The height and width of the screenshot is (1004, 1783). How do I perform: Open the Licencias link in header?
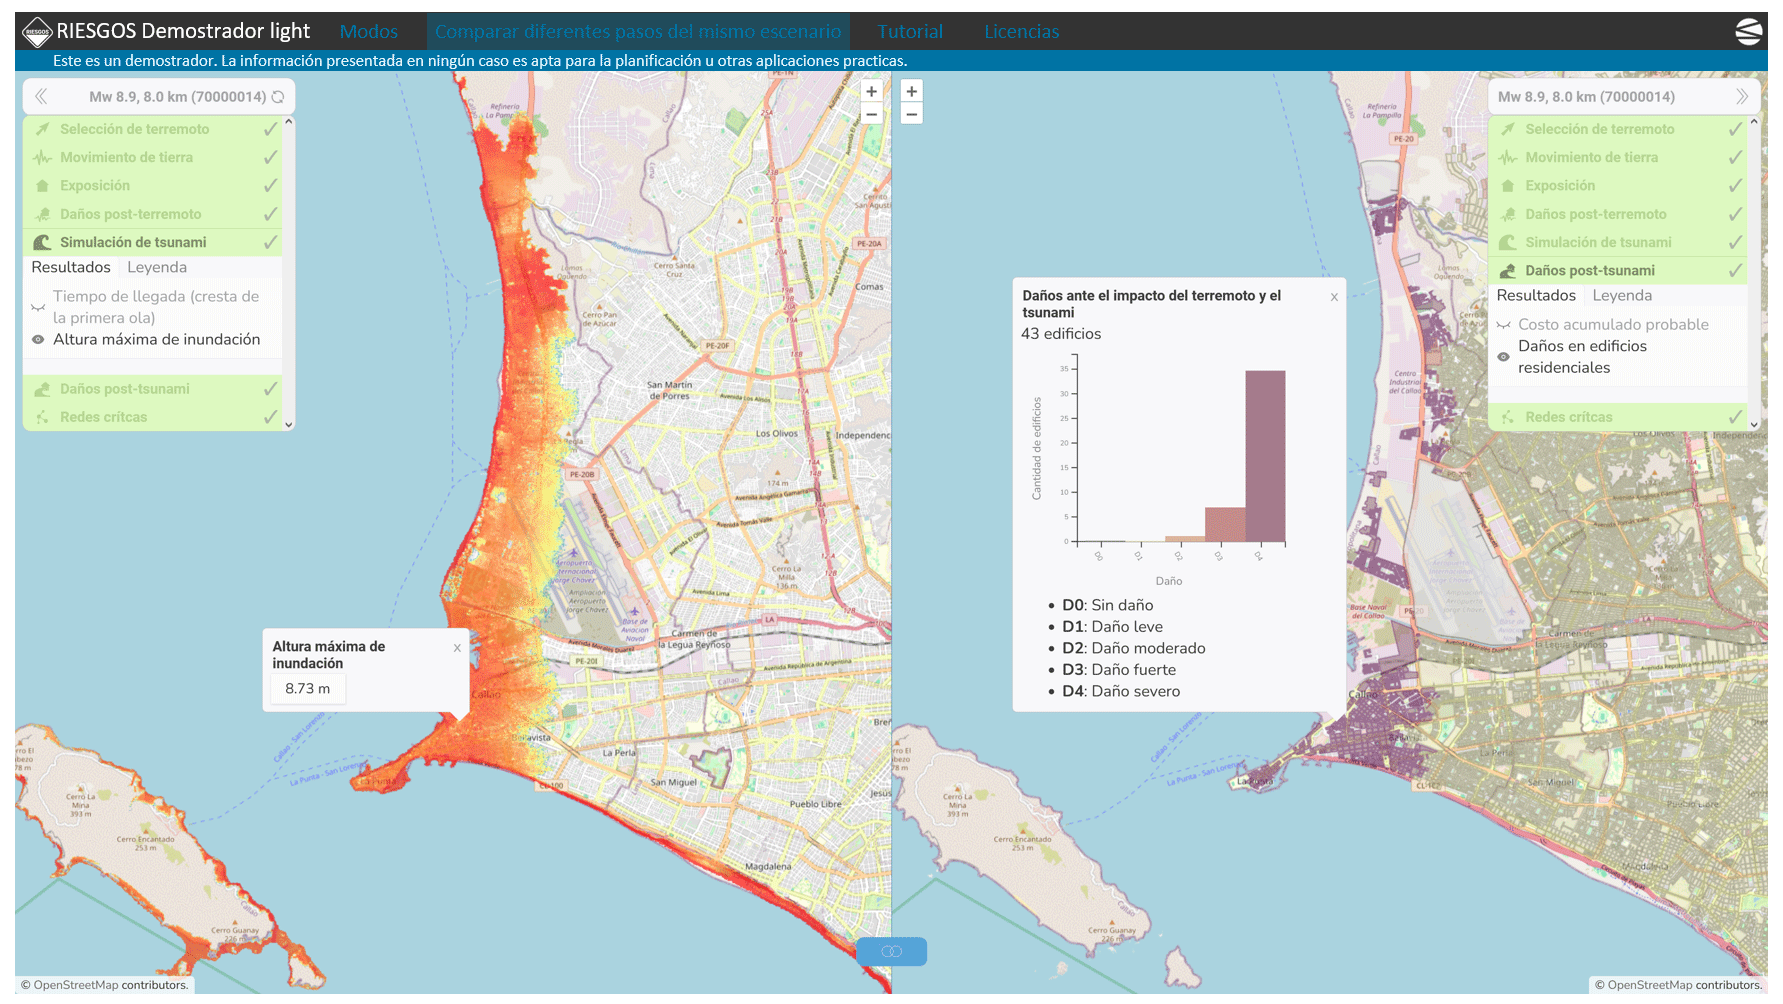[x=1021, y=32]
